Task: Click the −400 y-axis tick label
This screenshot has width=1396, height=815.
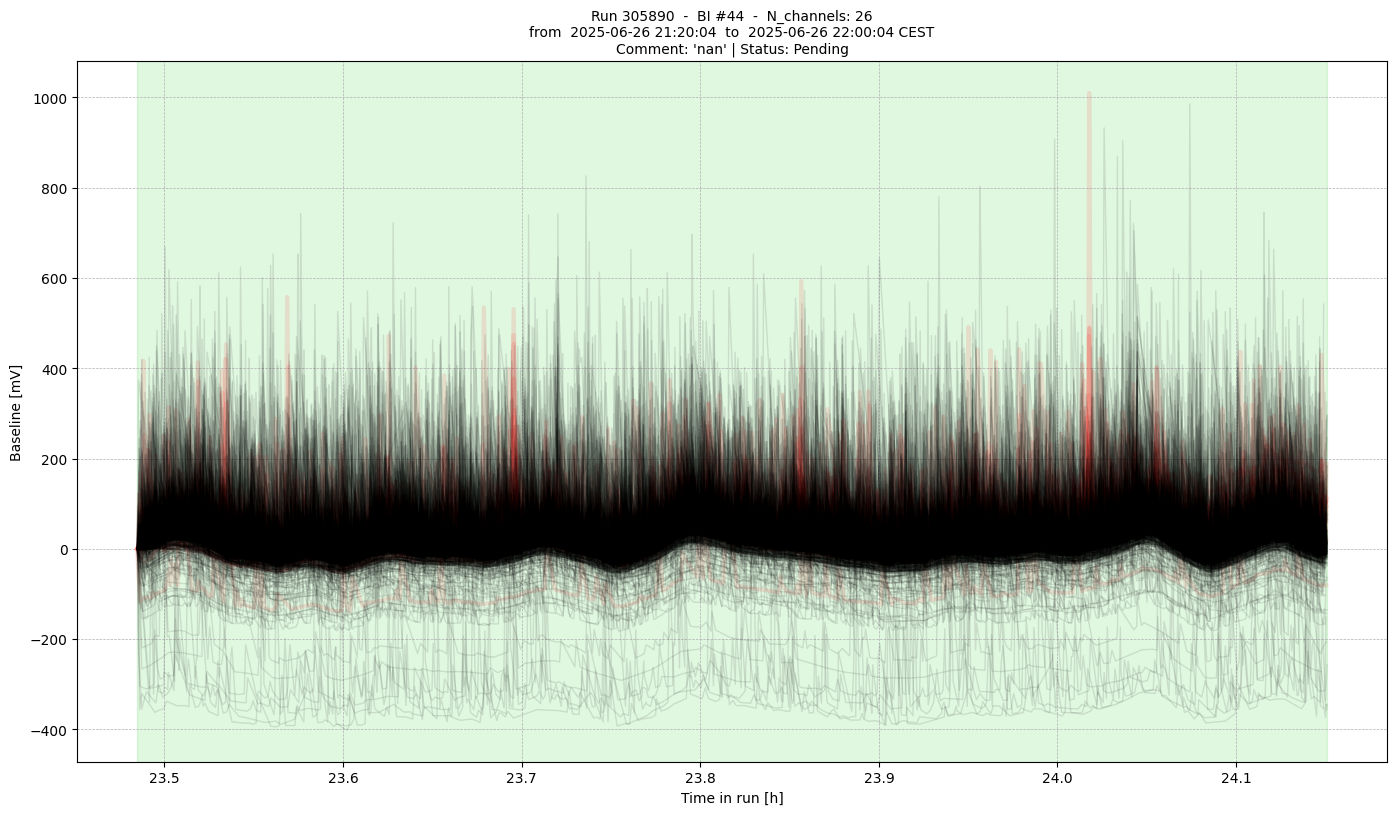Action: pos(50,730)
